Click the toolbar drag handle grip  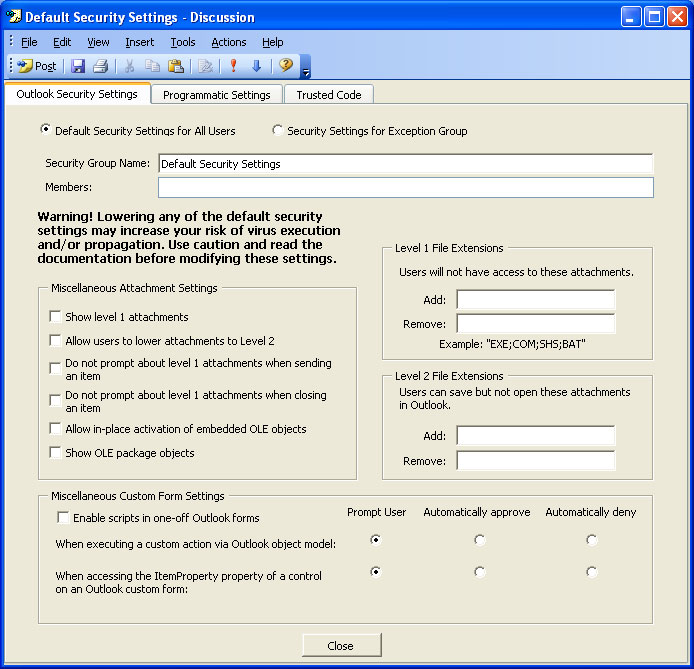pos(11,66)
